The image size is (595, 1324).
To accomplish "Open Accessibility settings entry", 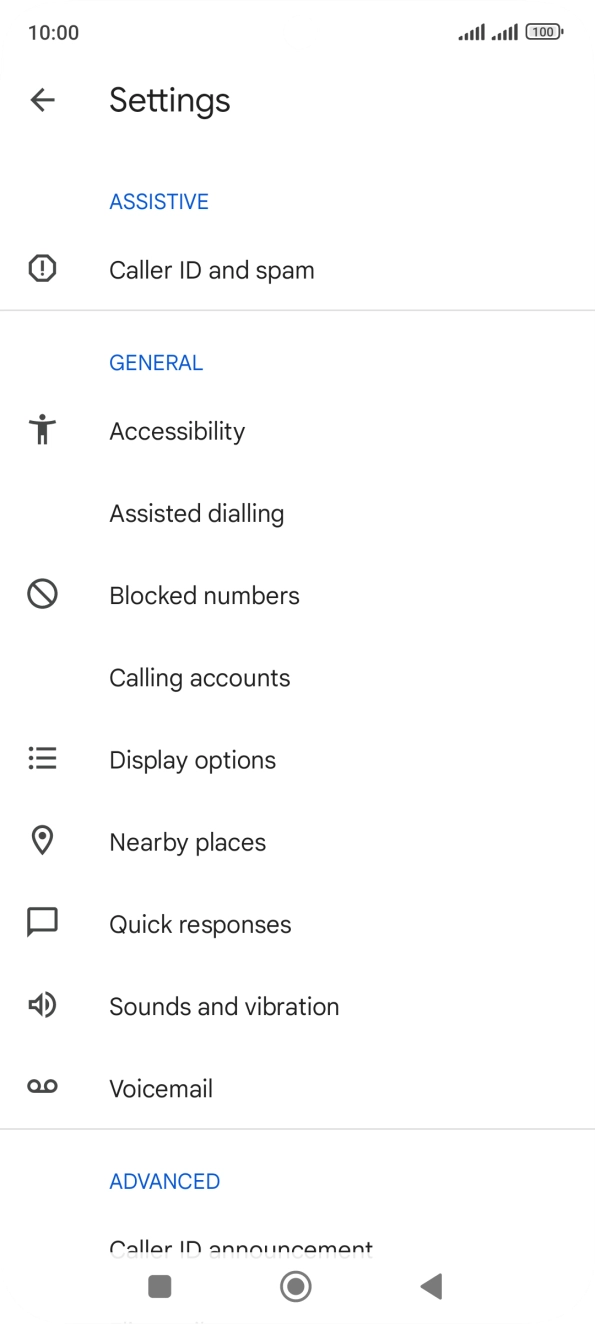I will coord(177,429).
